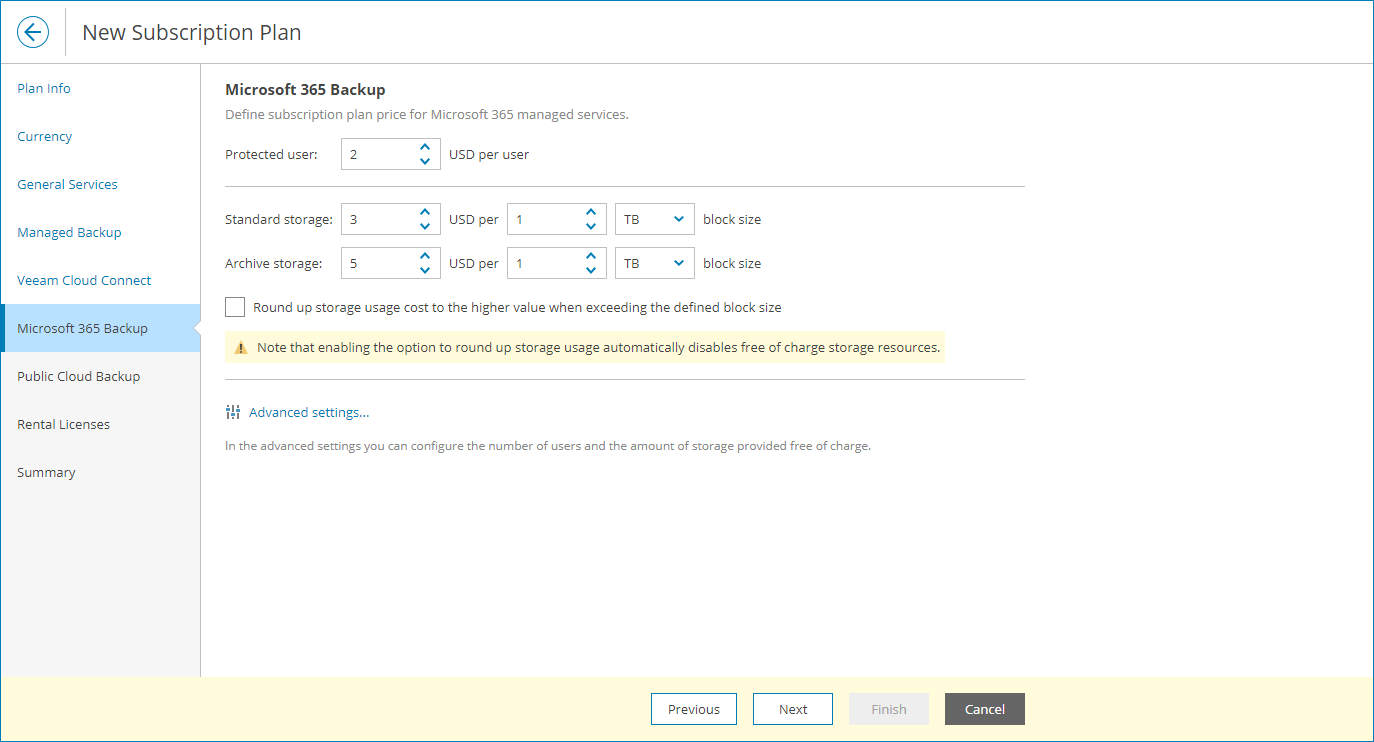1374x742 pixels.
Task: Select Rental Licenses in sidebar
Action: click(63, 424)
